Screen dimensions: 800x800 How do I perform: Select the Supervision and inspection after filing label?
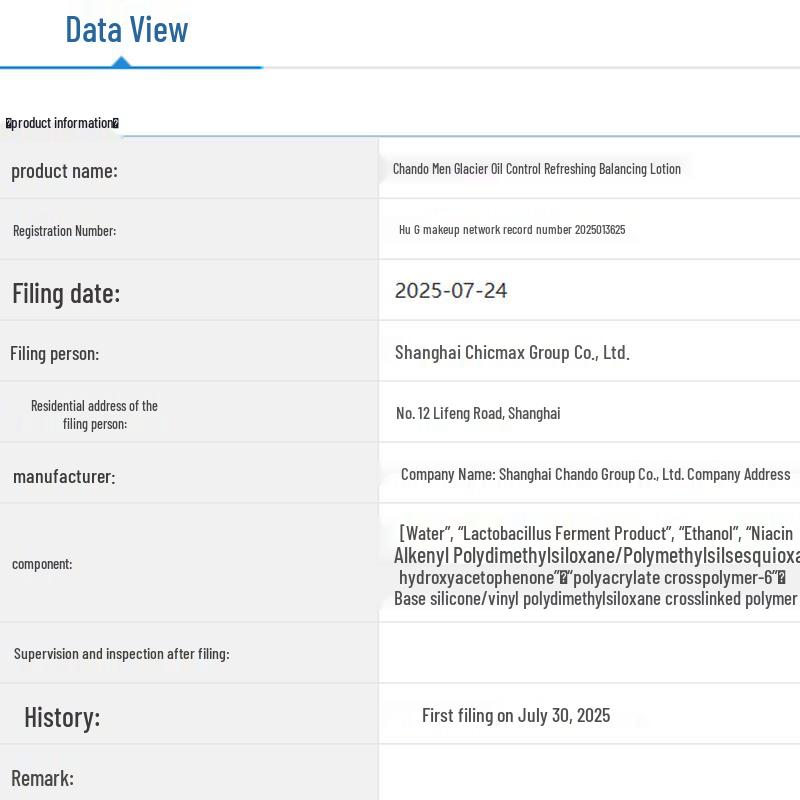pyautogui.click(x=121, y=654)
